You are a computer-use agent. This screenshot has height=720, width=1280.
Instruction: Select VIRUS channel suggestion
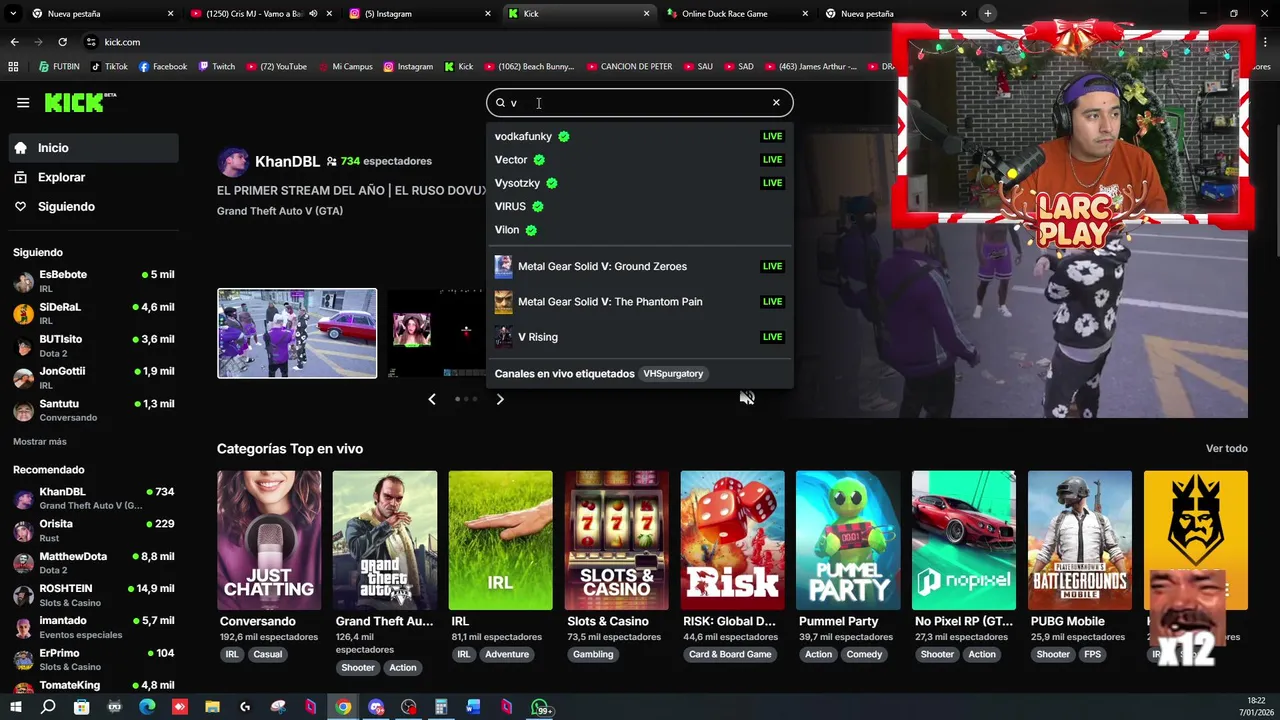pyautogui.click(x=639, y=206)
